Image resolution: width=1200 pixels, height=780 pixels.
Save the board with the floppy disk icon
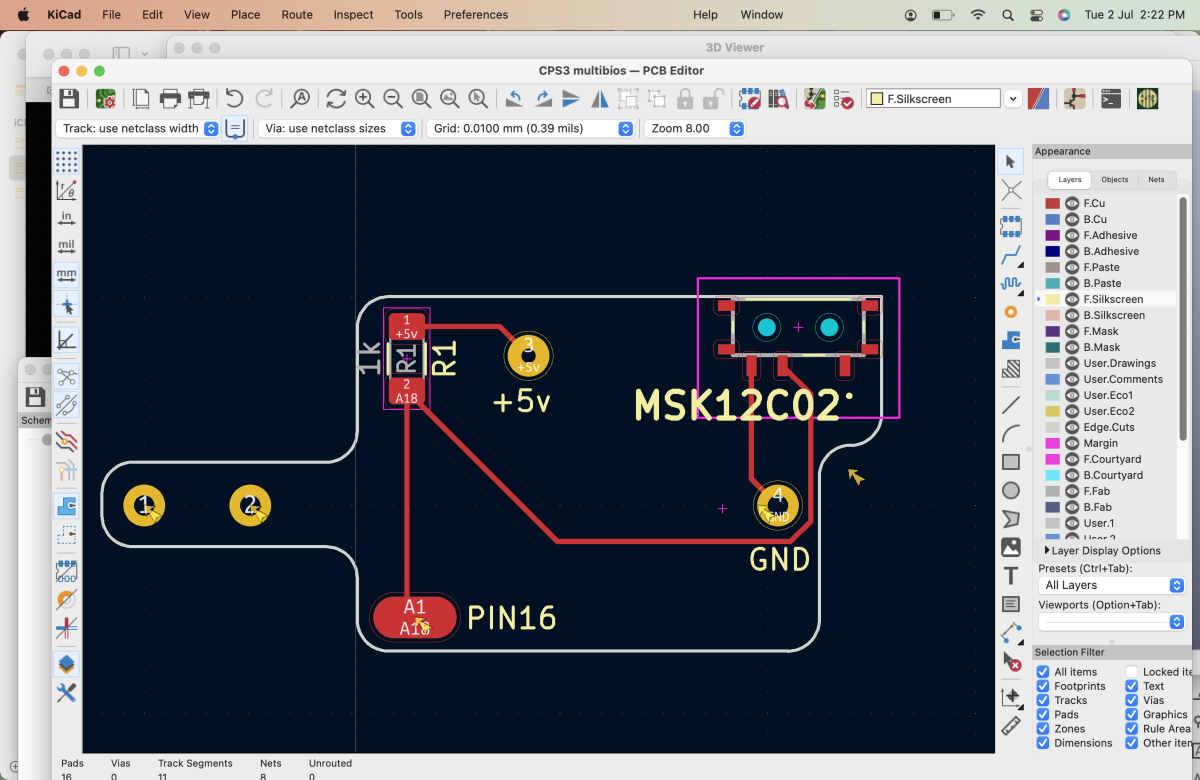tap(69, 99)
